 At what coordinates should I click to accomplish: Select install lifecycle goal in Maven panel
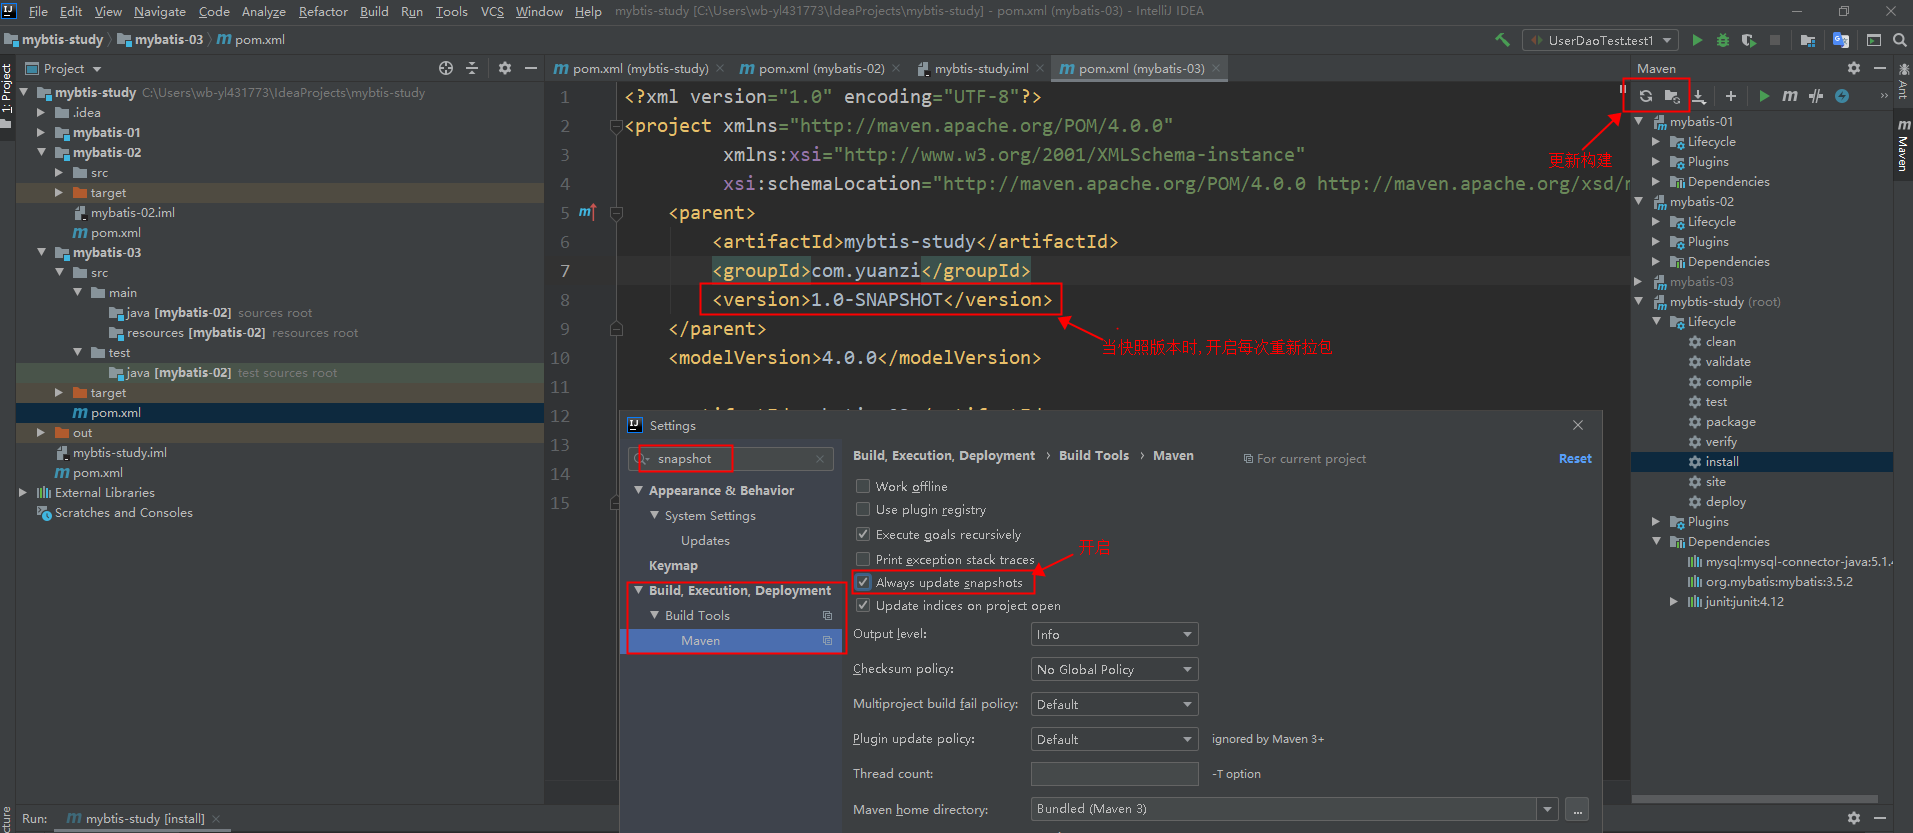coord(1722,461)
